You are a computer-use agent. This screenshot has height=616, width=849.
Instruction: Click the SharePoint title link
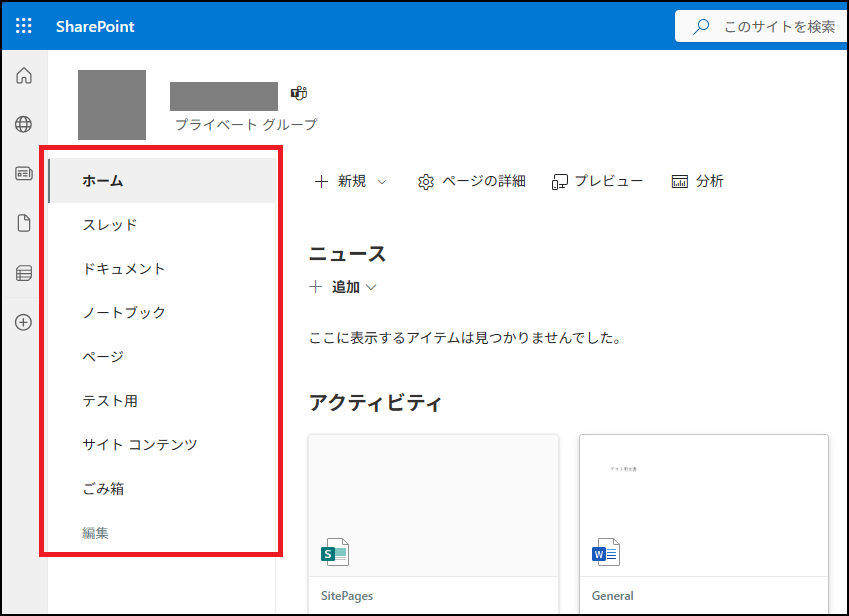click(x=95, y=27)
